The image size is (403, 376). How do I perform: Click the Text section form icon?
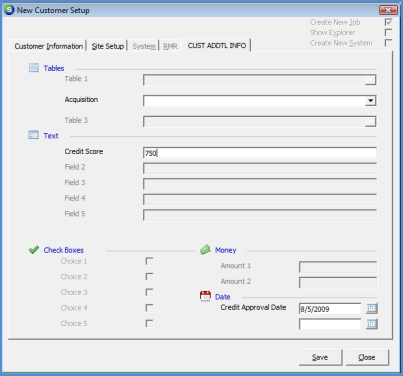(33, 135)
